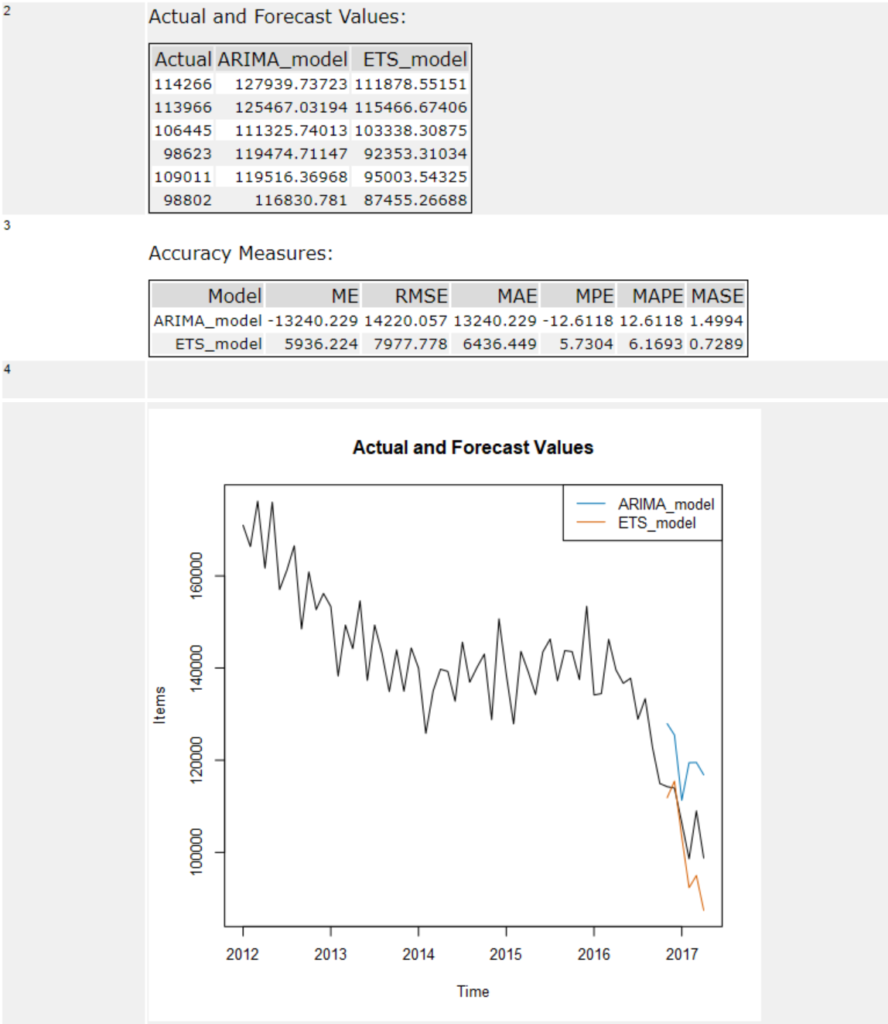Select actual value 106445
This screenshot has width=888, height=1024.
[x=183, y=131]
